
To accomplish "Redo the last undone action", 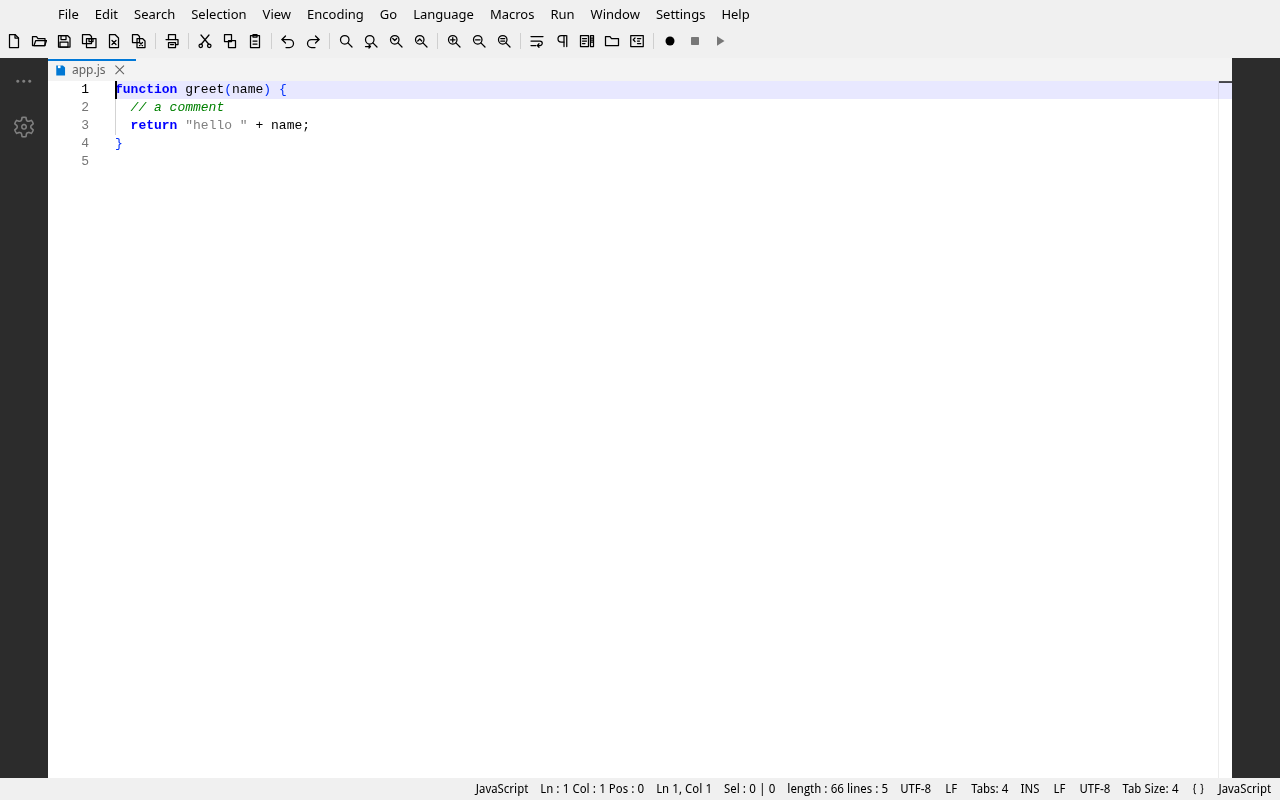I will (313, 41).
